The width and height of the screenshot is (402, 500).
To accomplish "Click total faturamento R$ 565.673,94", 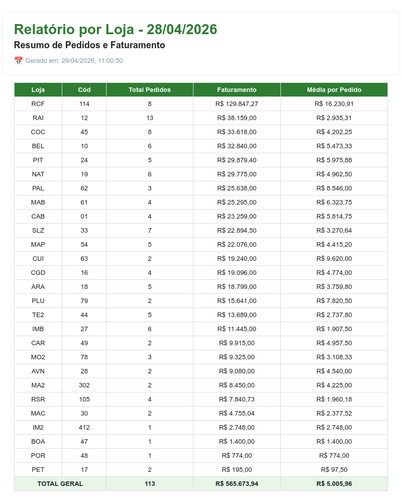I will [237, 484].
